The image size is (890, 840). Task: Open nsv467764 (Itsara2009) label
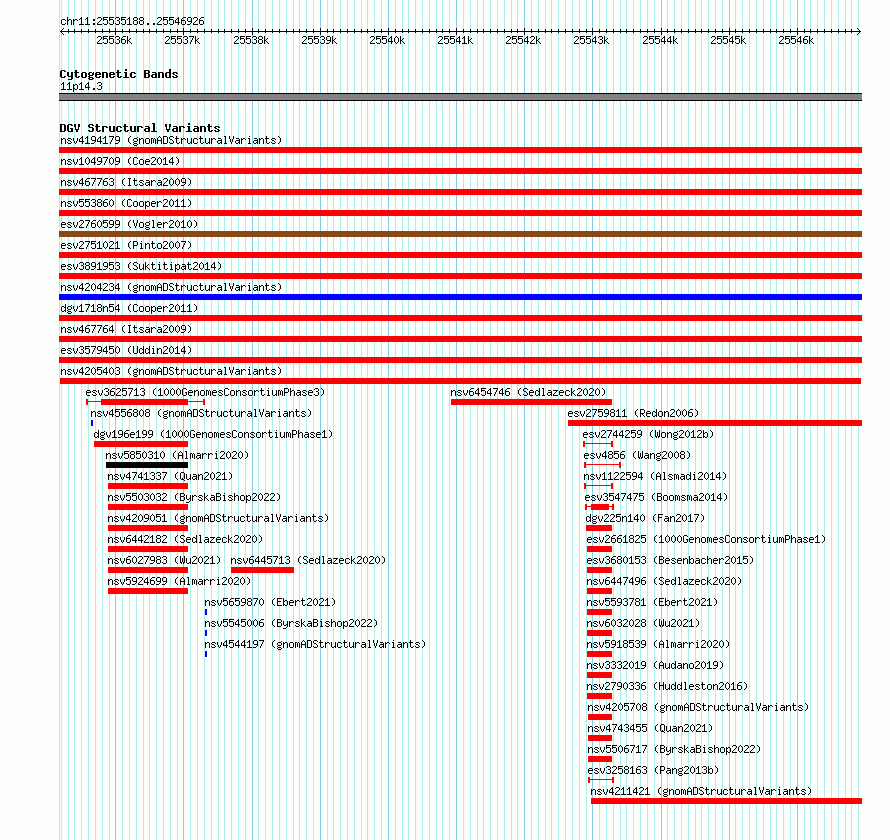coord(126,329)
